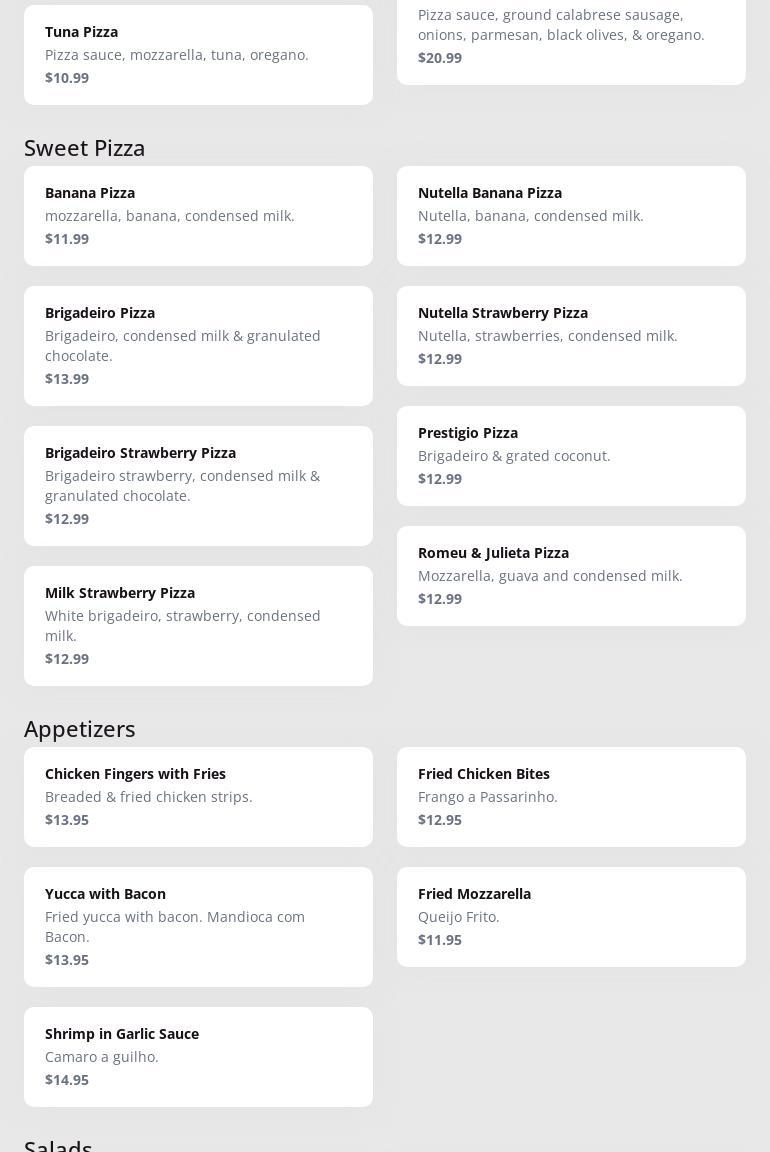
Task: Open the Prestigio Pizza card
Action: (x=571, y=455)
